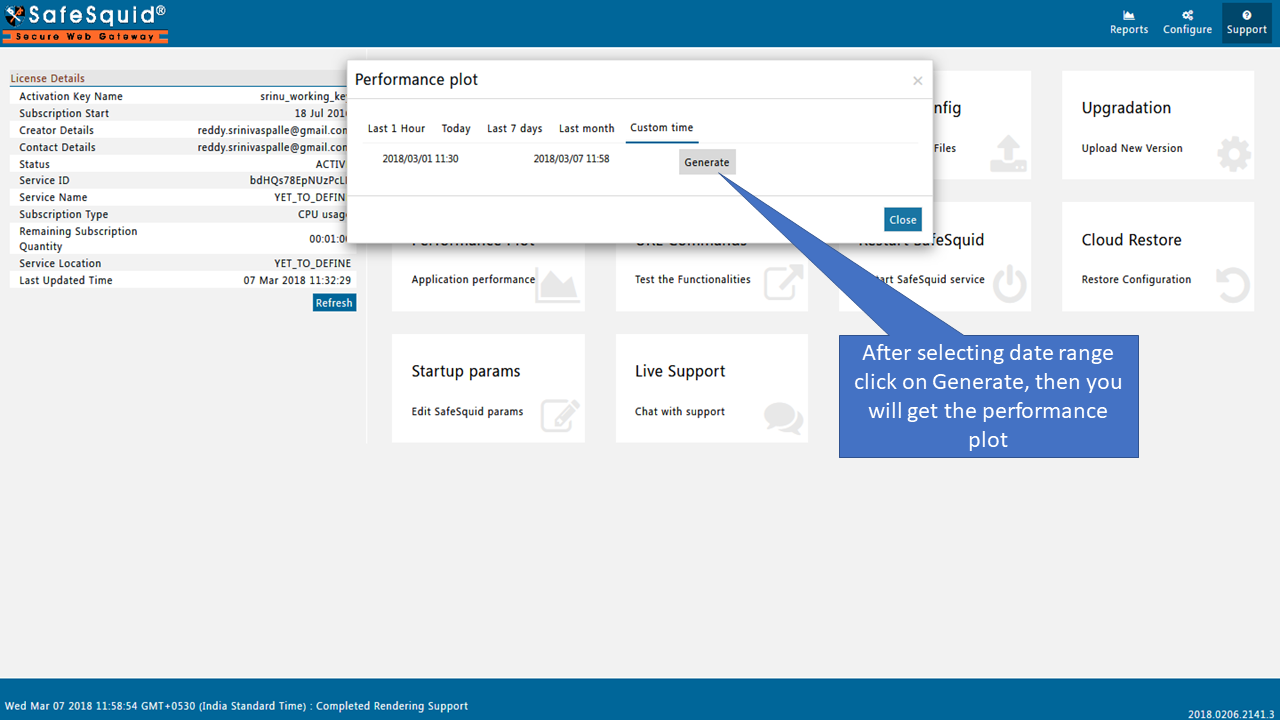1280x720 pixels.
Task: Click the Subscription Start label
Action: pos(64,114)
